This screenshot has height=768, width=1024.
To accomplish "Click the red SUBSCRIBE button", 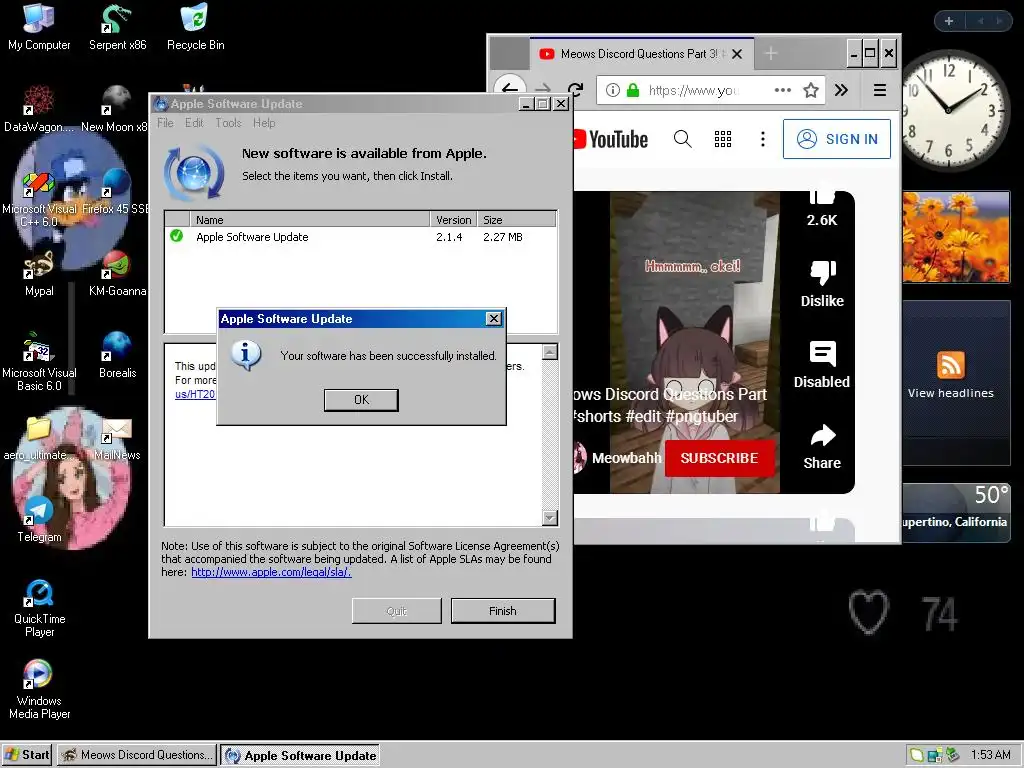I will click(x=720, y=458).
